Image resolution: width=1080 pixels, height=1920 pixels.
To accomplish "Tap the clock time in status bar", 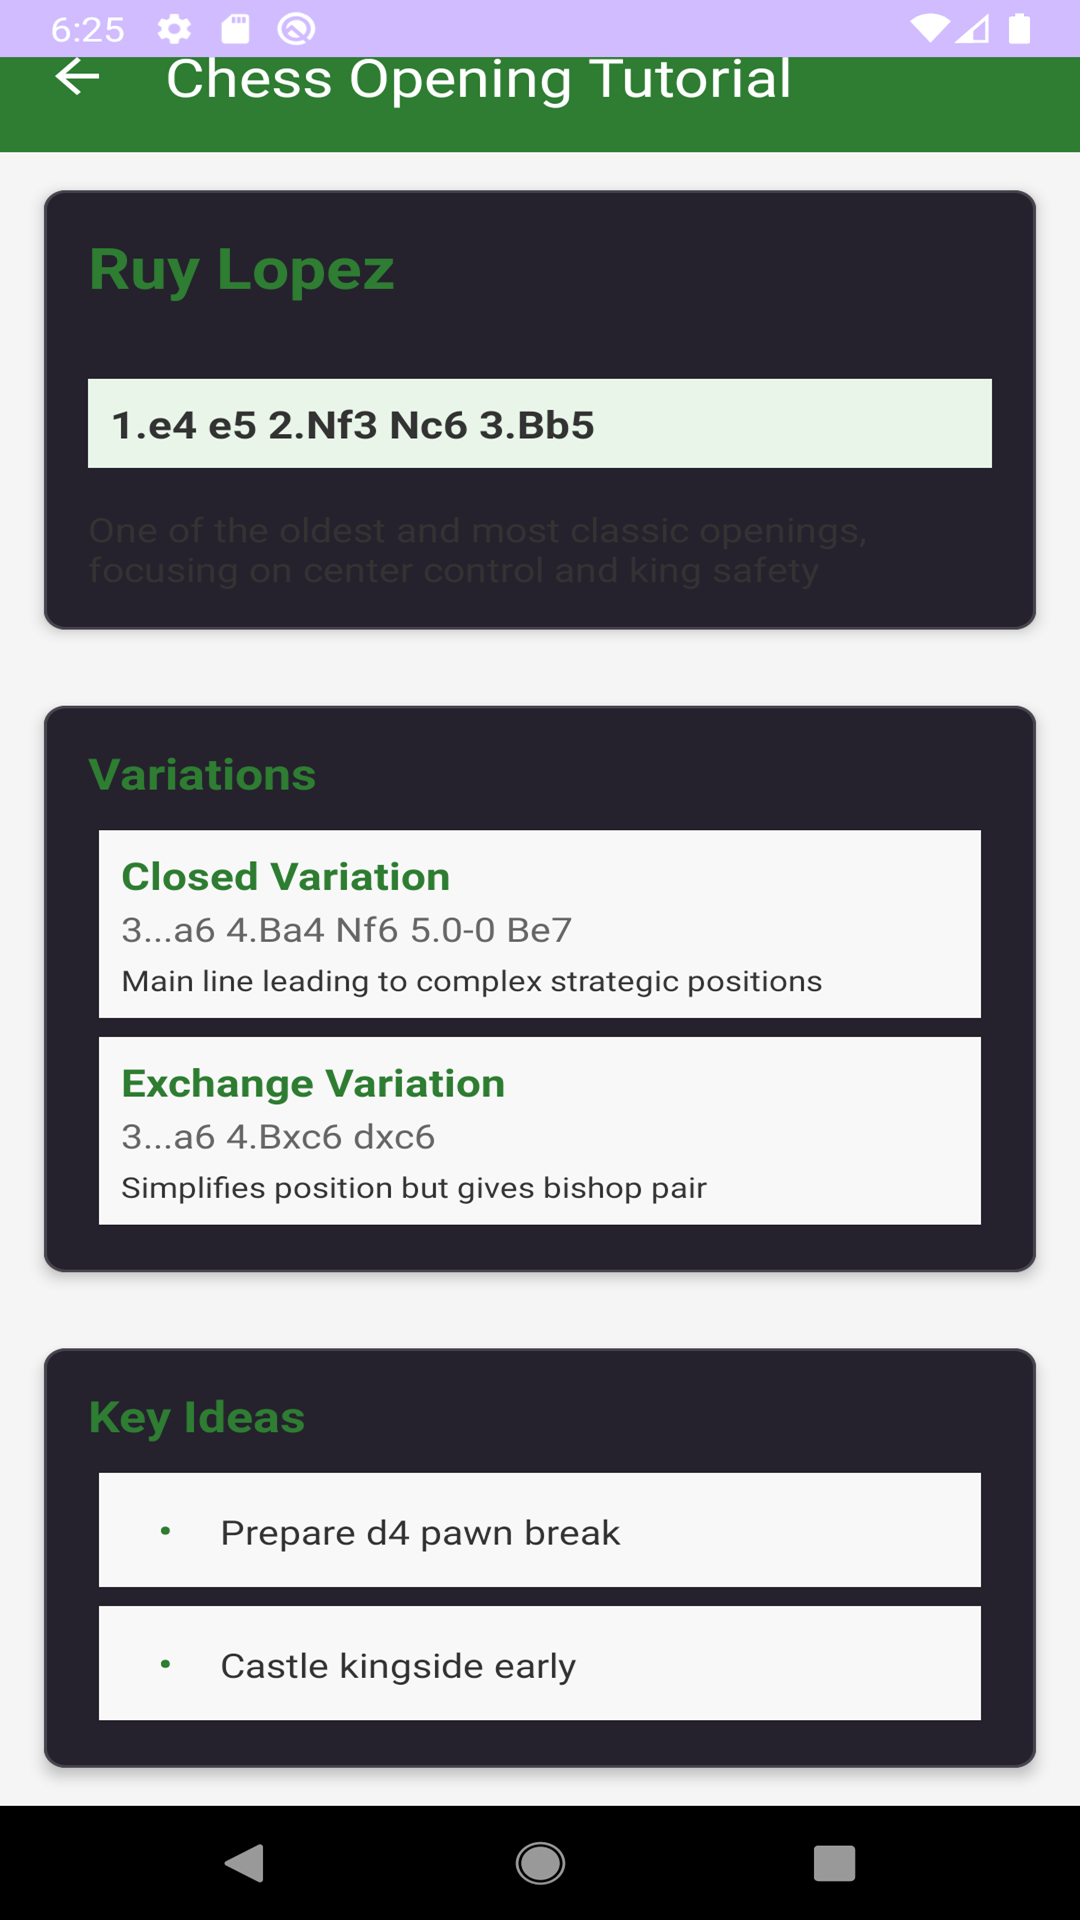I will pos(88,30).
